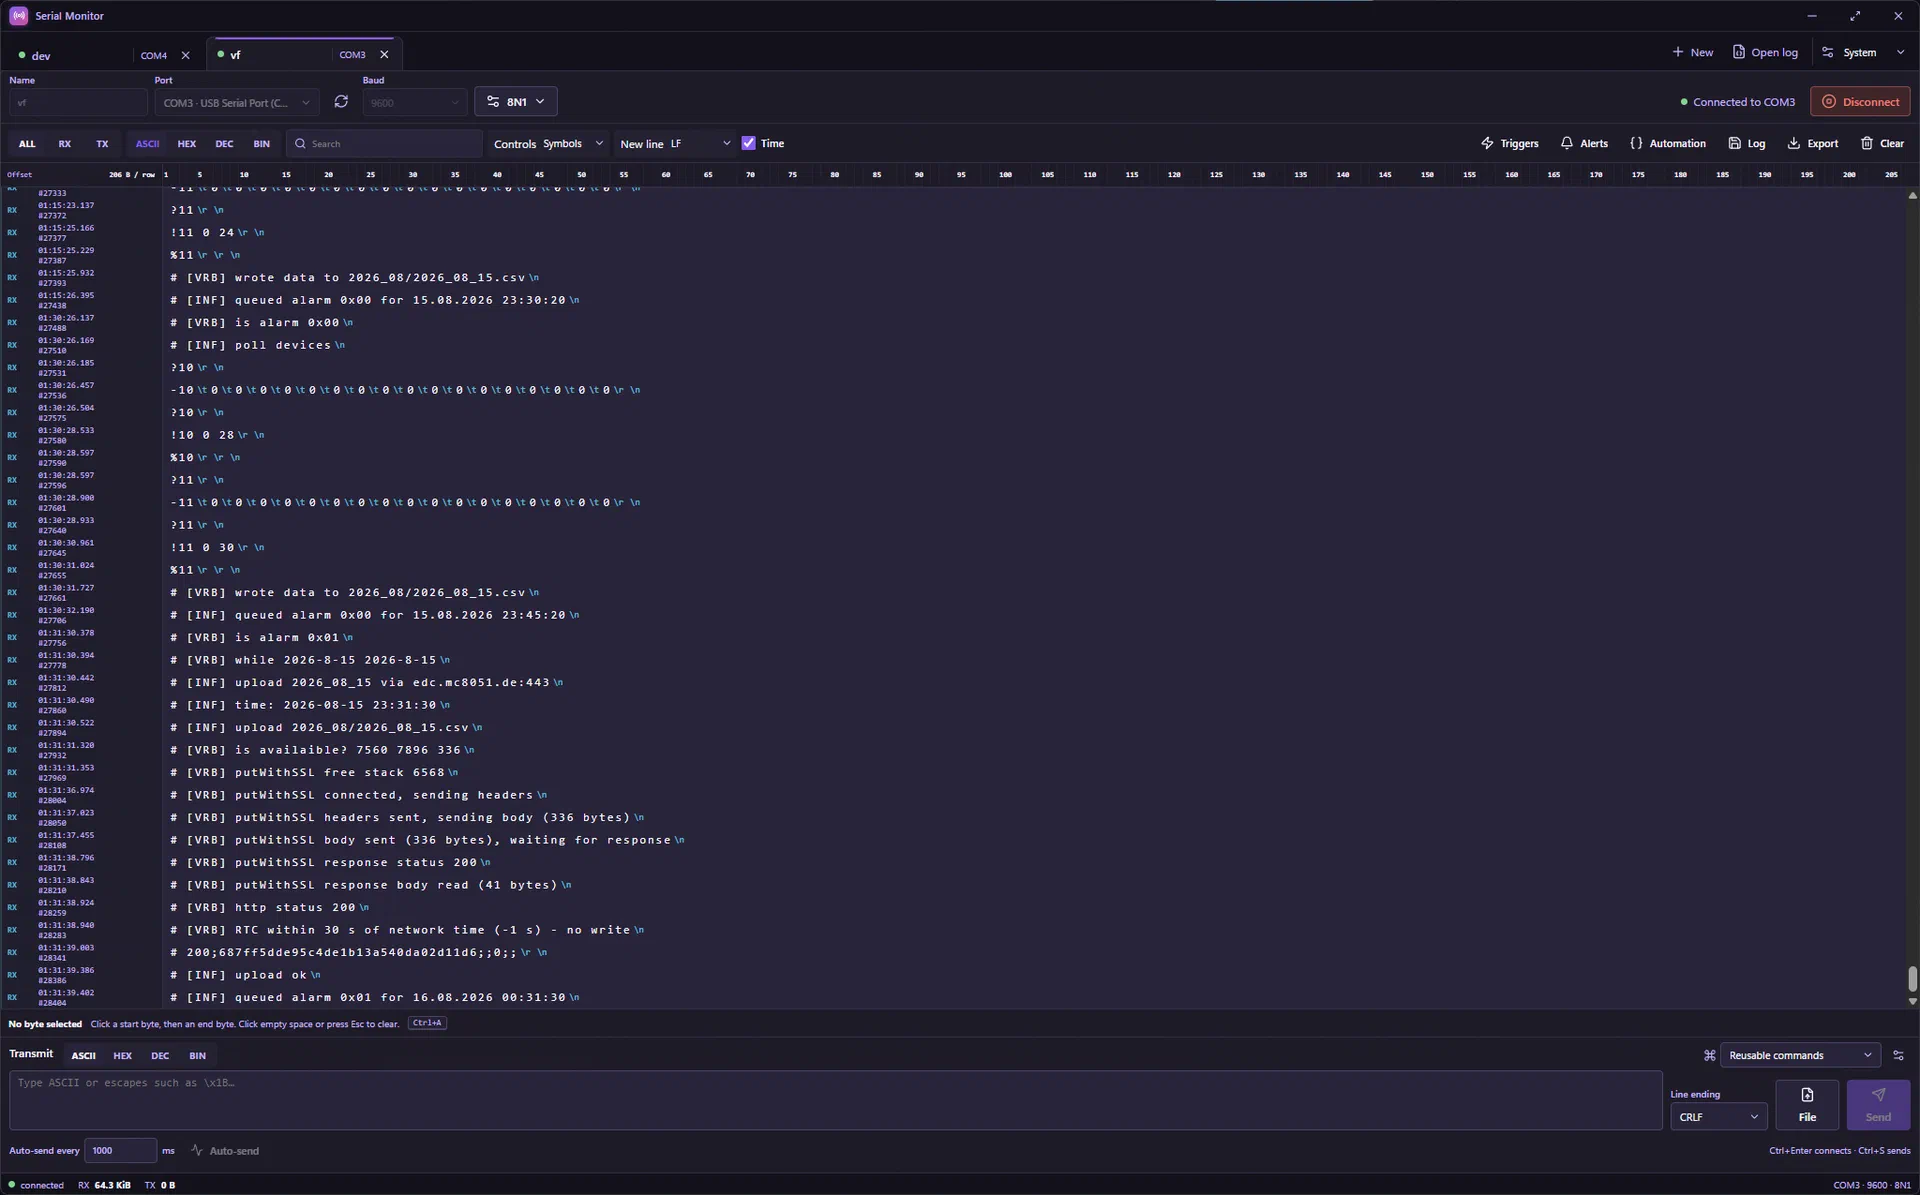Viewport: 1920px width, 1195px height.
Task: Open the Alerts panel
Action: (1584, 144)
